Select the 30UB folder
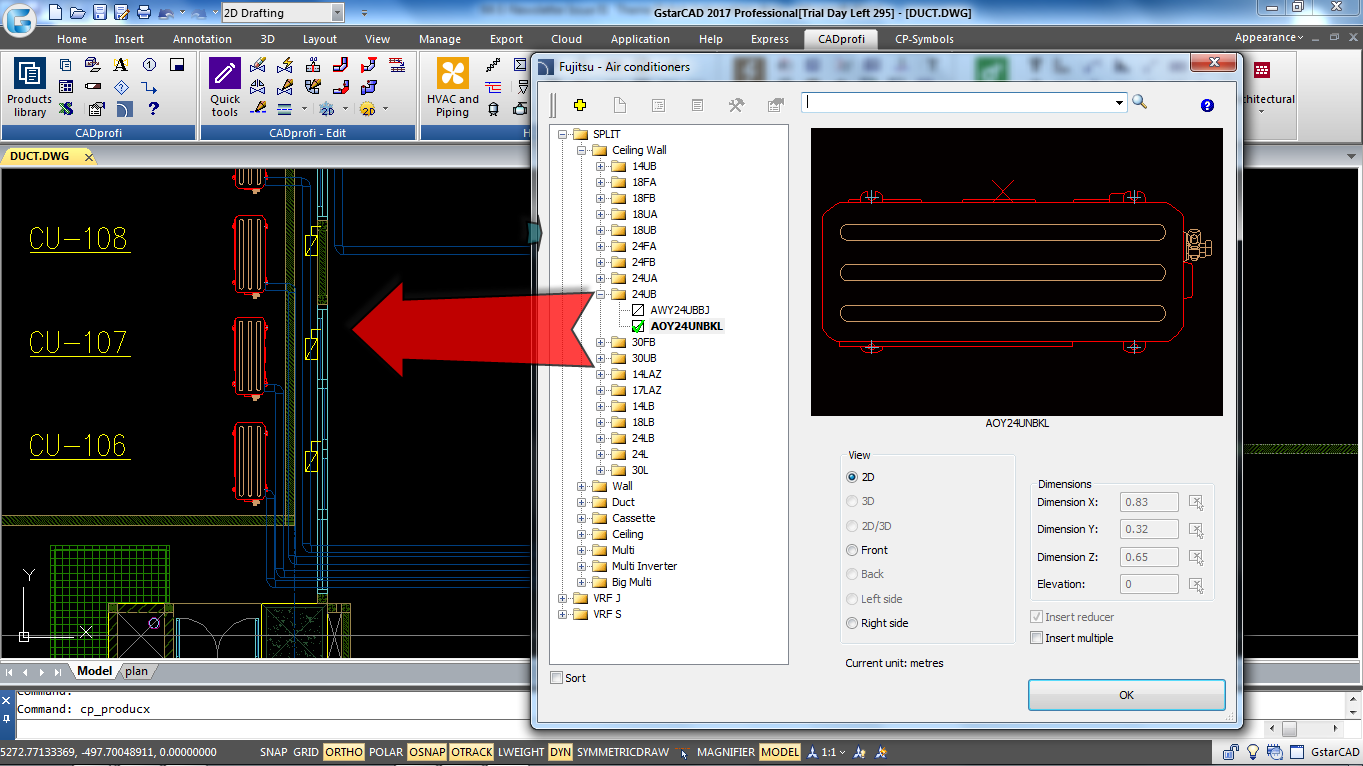The height and width of the screenshot is (766, 1363). pos(644,358)
